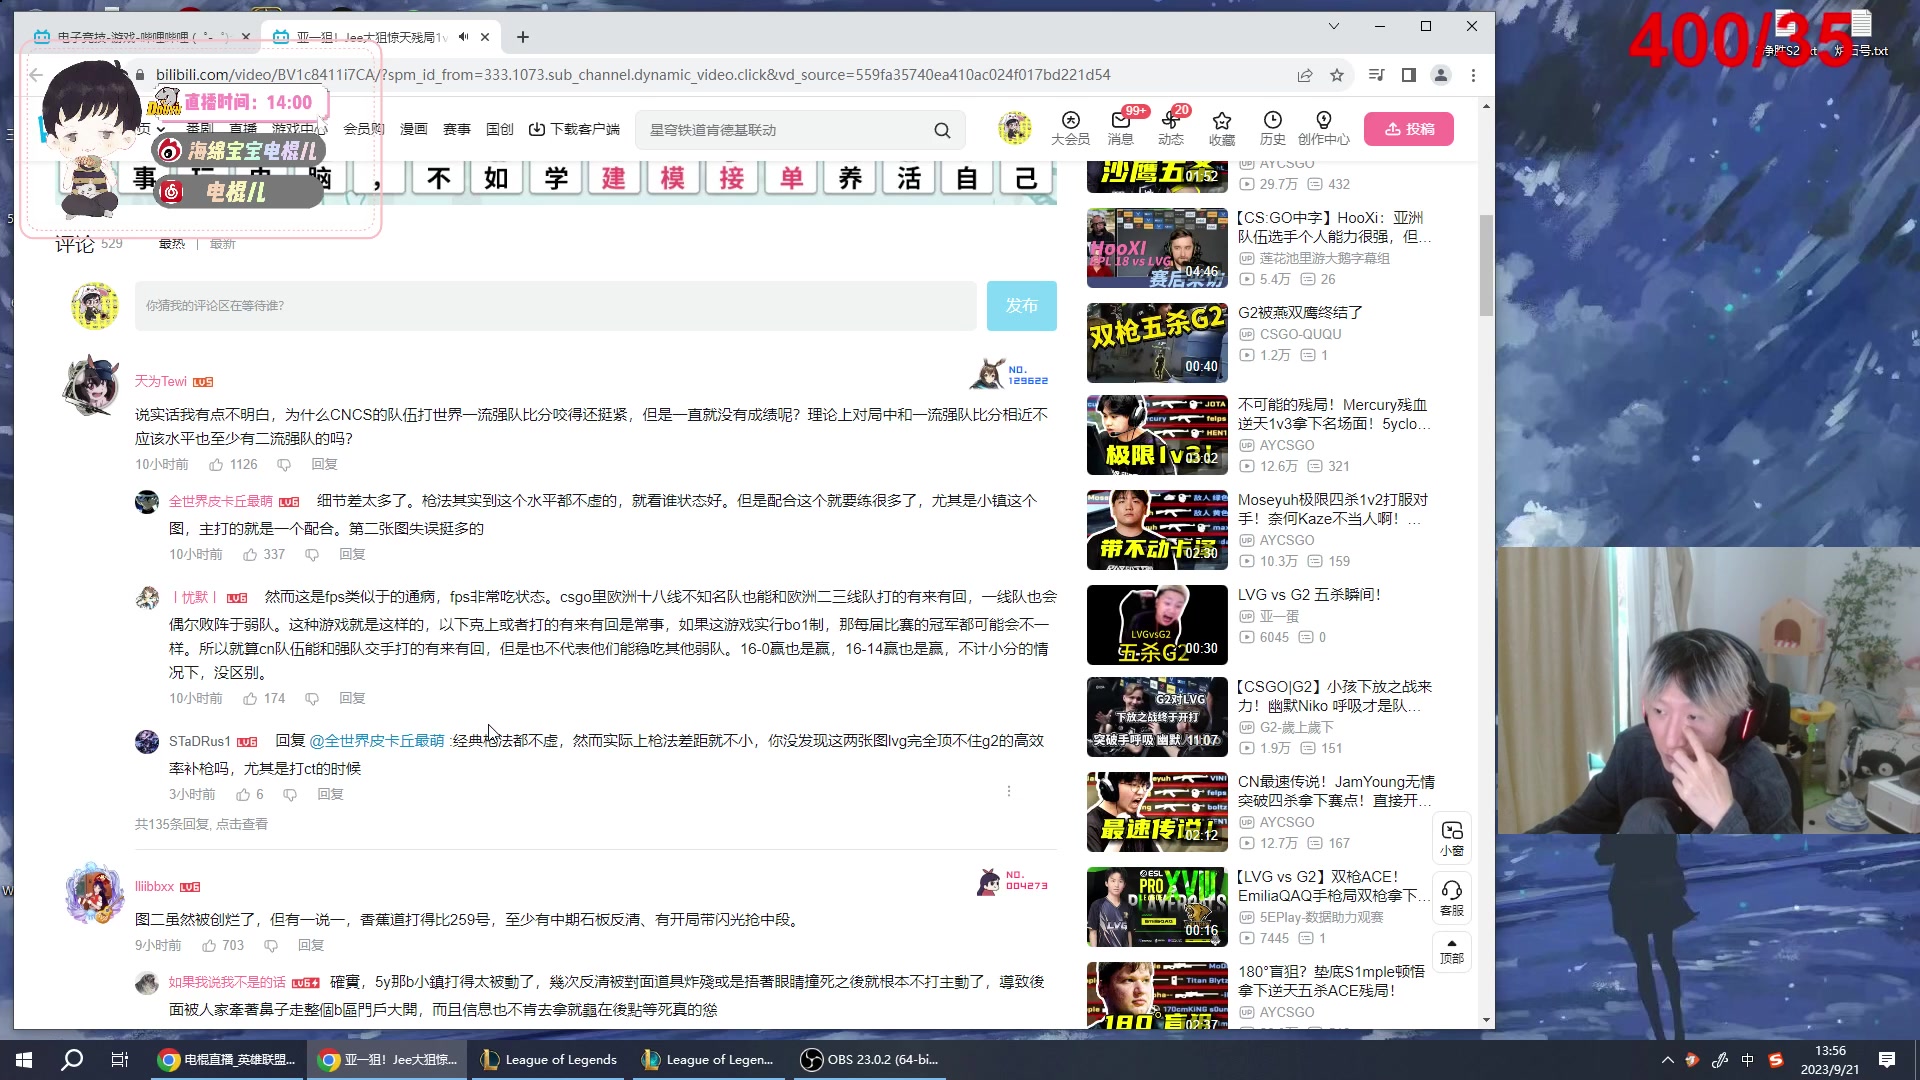This screenshot has width=1920, height=1080.
Task: Sort comments by 最热
Action: [x=172, y=244]
